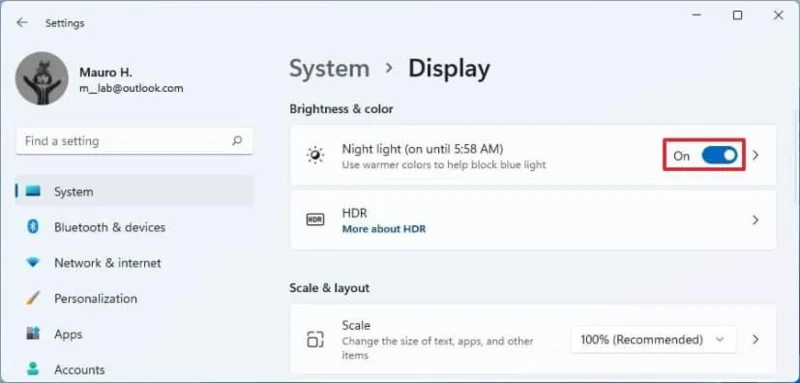Viewport: 800px width, 383px height.
Task: Click Mauro H. account name
Action: pos(106,72)
